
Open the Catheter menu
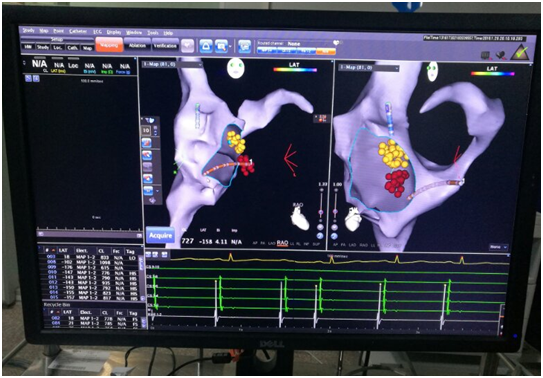pos(78,32)
